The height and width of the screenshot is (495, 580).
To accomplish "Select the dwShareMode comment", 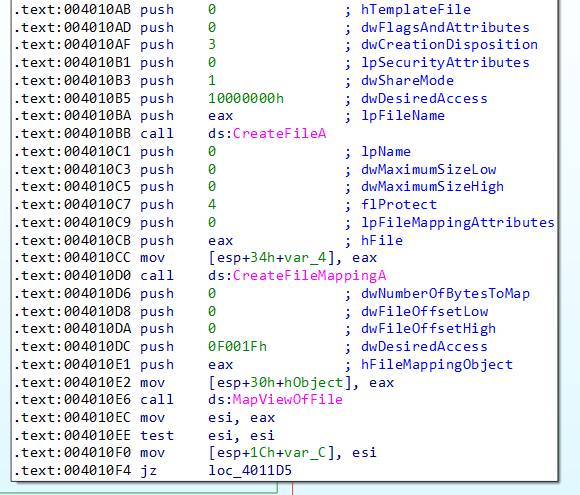I will [407, 81].
